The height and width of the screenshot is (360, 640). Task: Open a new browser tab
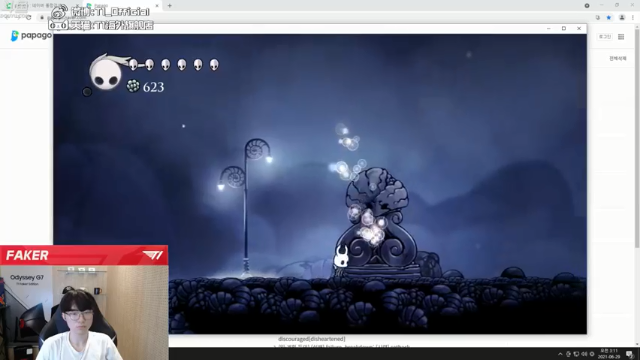click(x=169, y=6)
